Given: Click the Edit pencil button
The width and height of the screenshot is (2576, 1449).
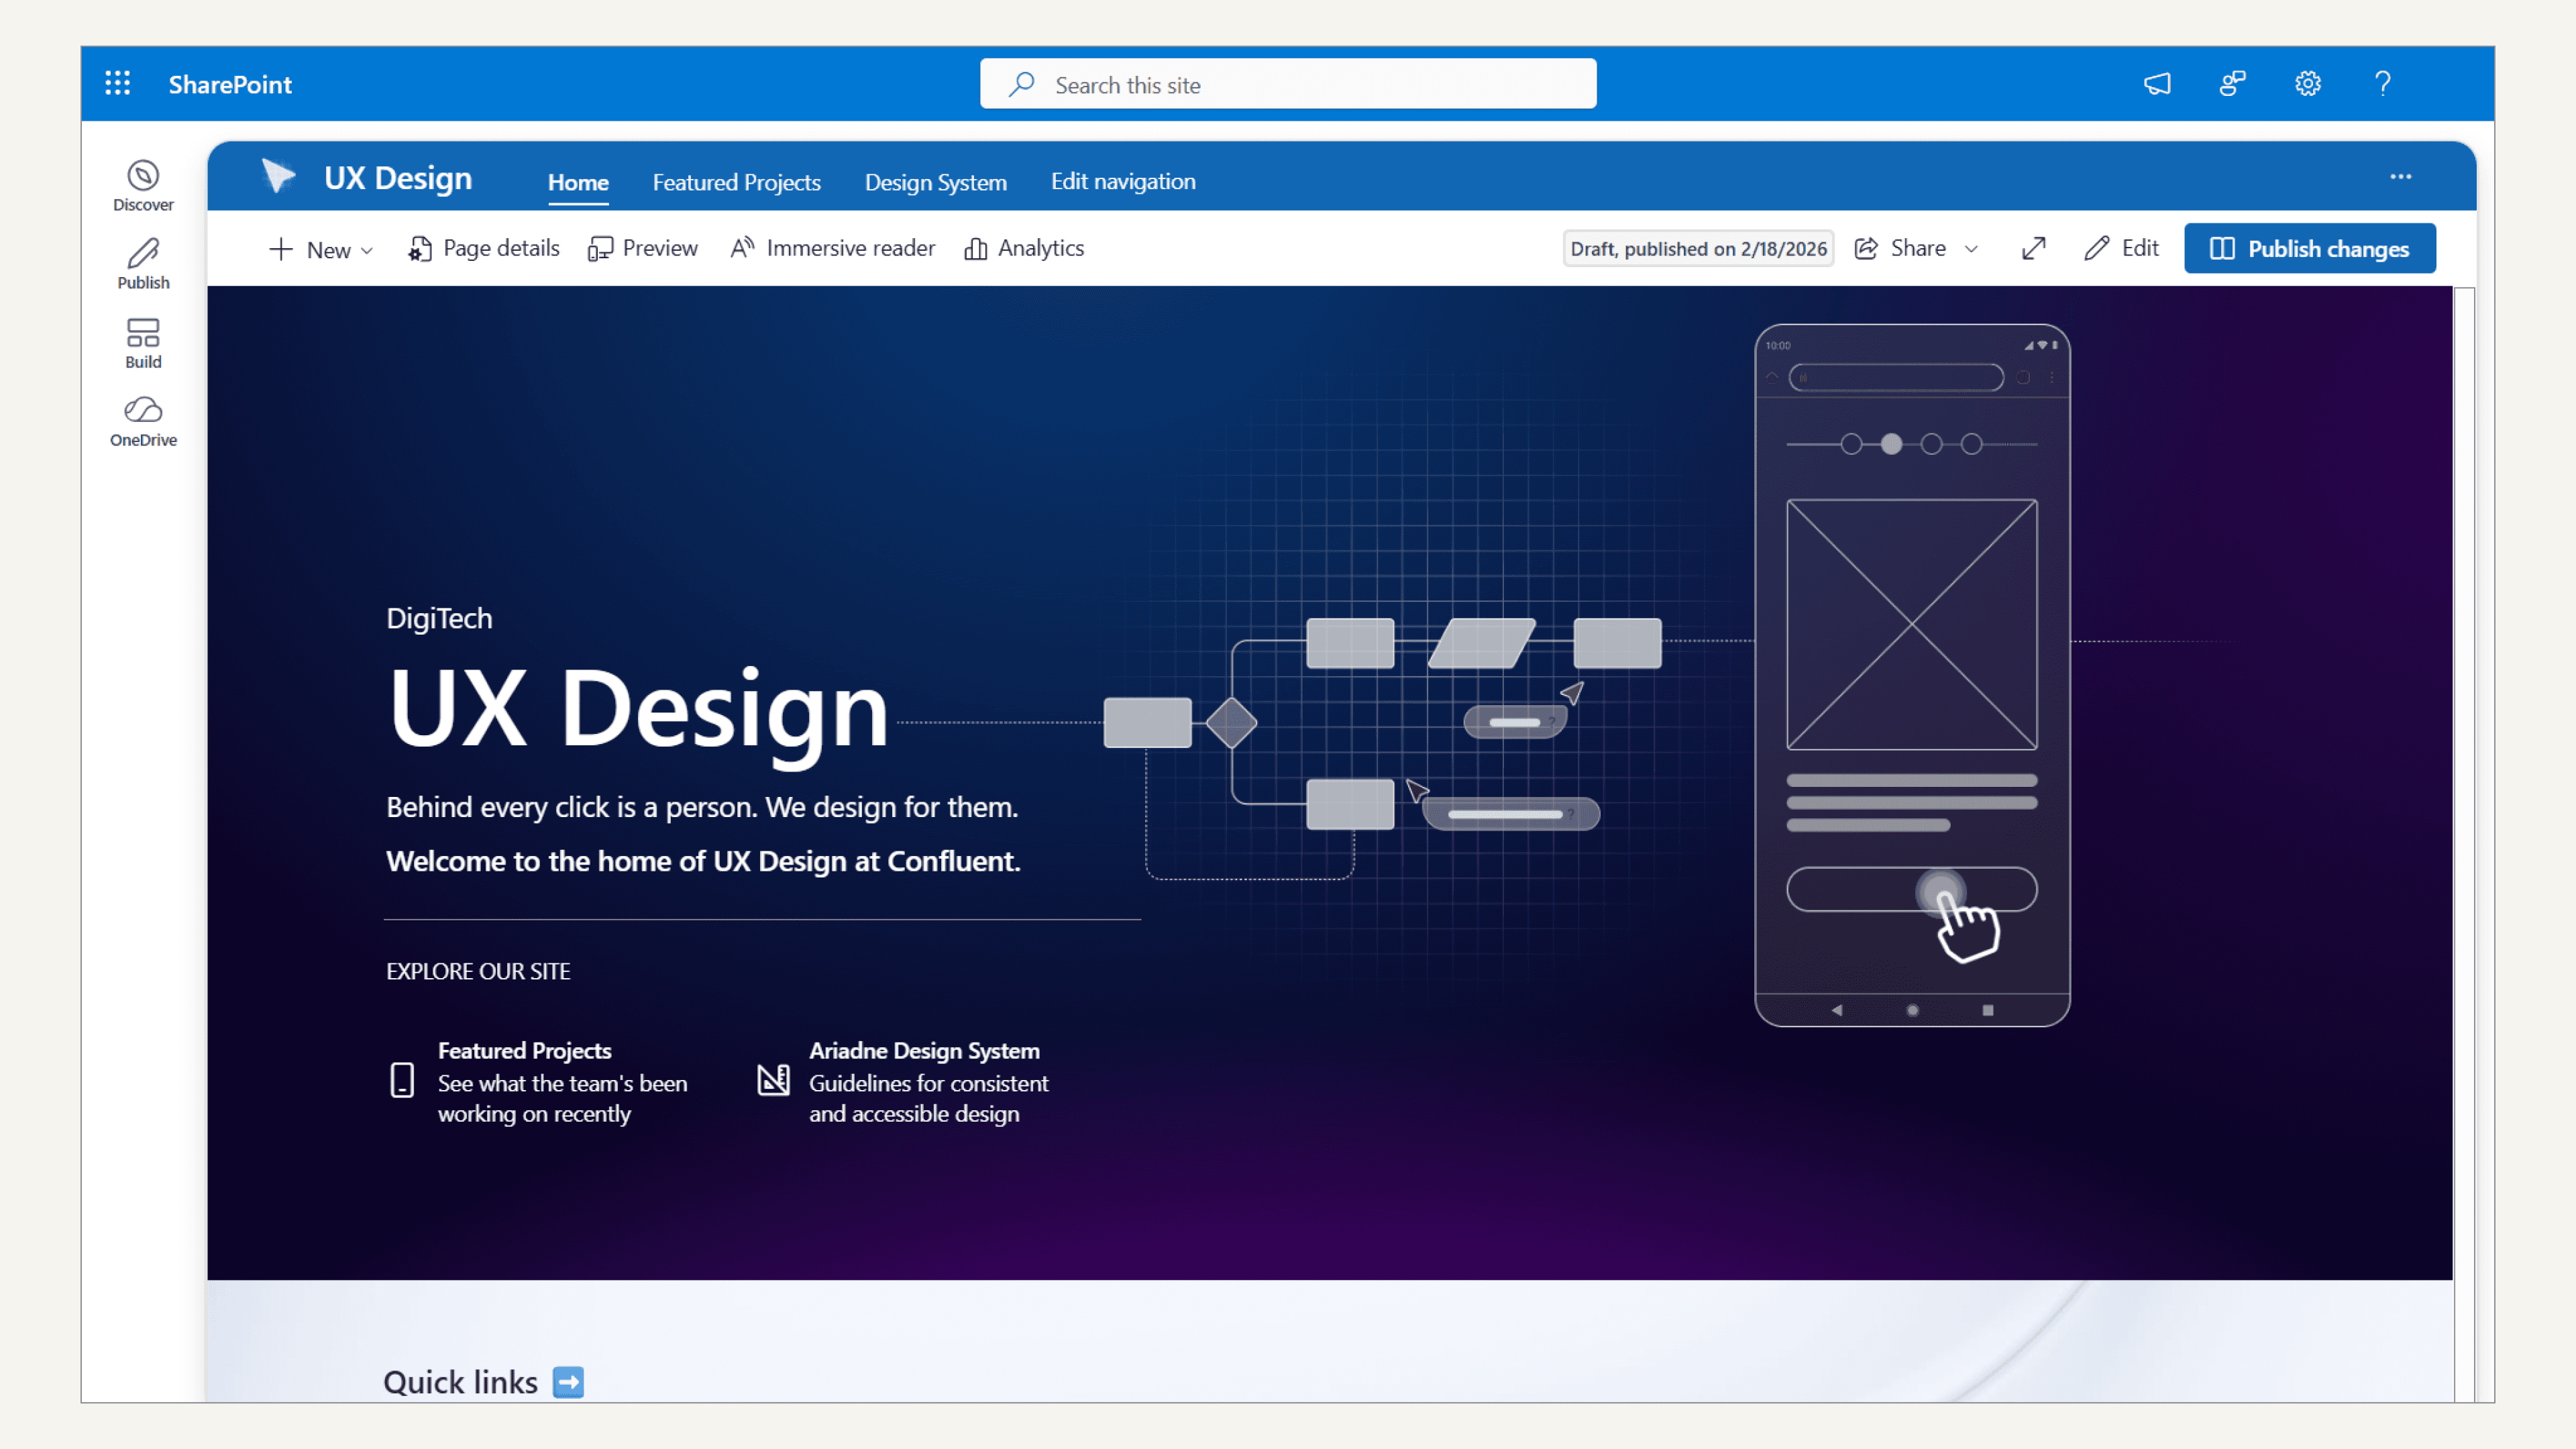Looking at the screenshot, I should [2122, 248].
